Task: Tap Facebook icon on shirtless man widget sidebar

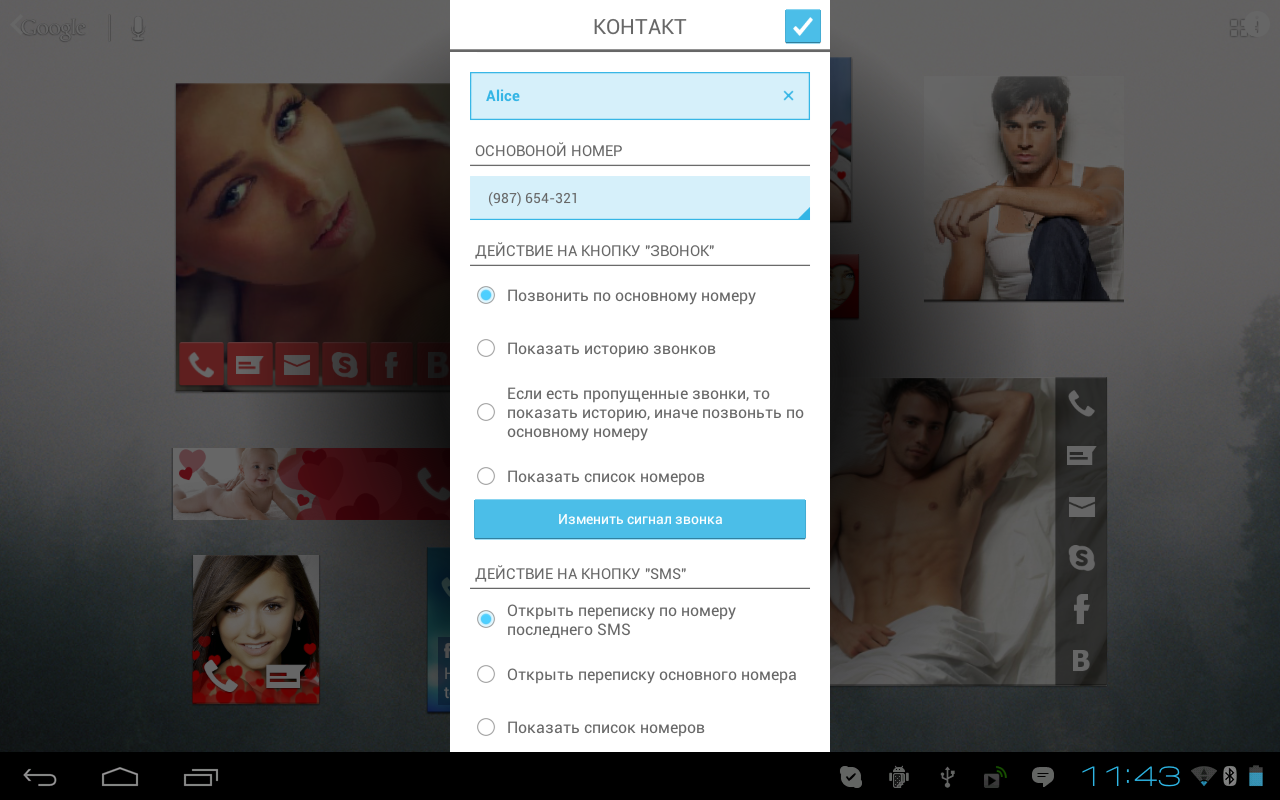Action: click(x=1081, y=609)
